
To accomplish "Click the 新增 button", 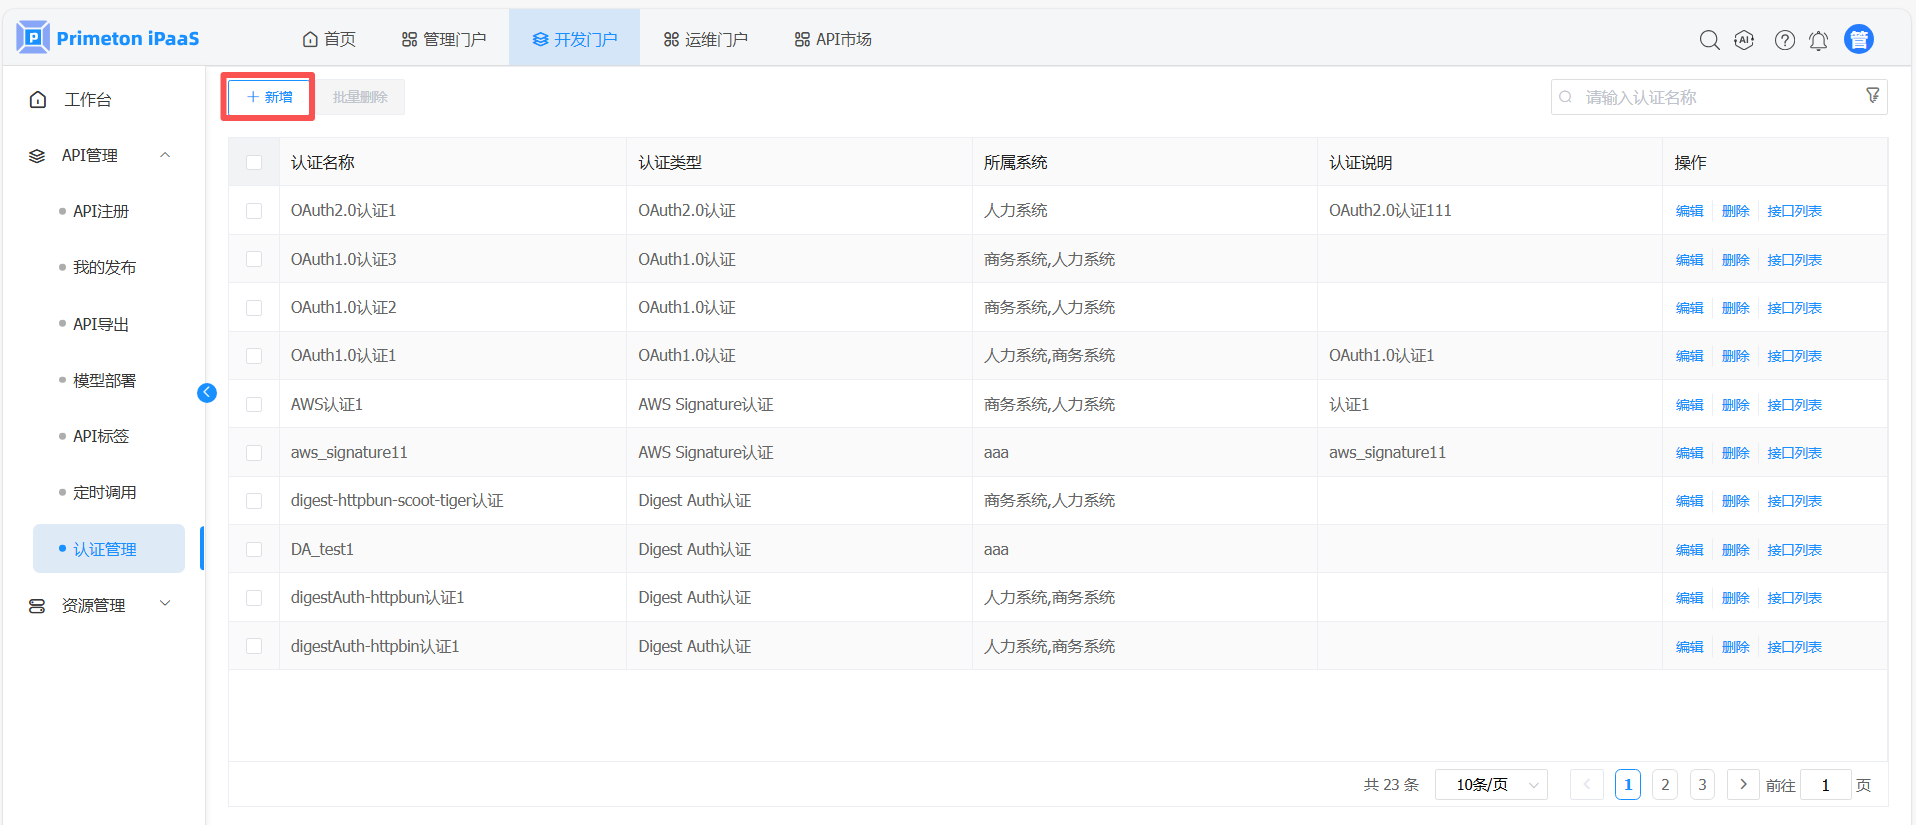I will click(x=269, y=97).
